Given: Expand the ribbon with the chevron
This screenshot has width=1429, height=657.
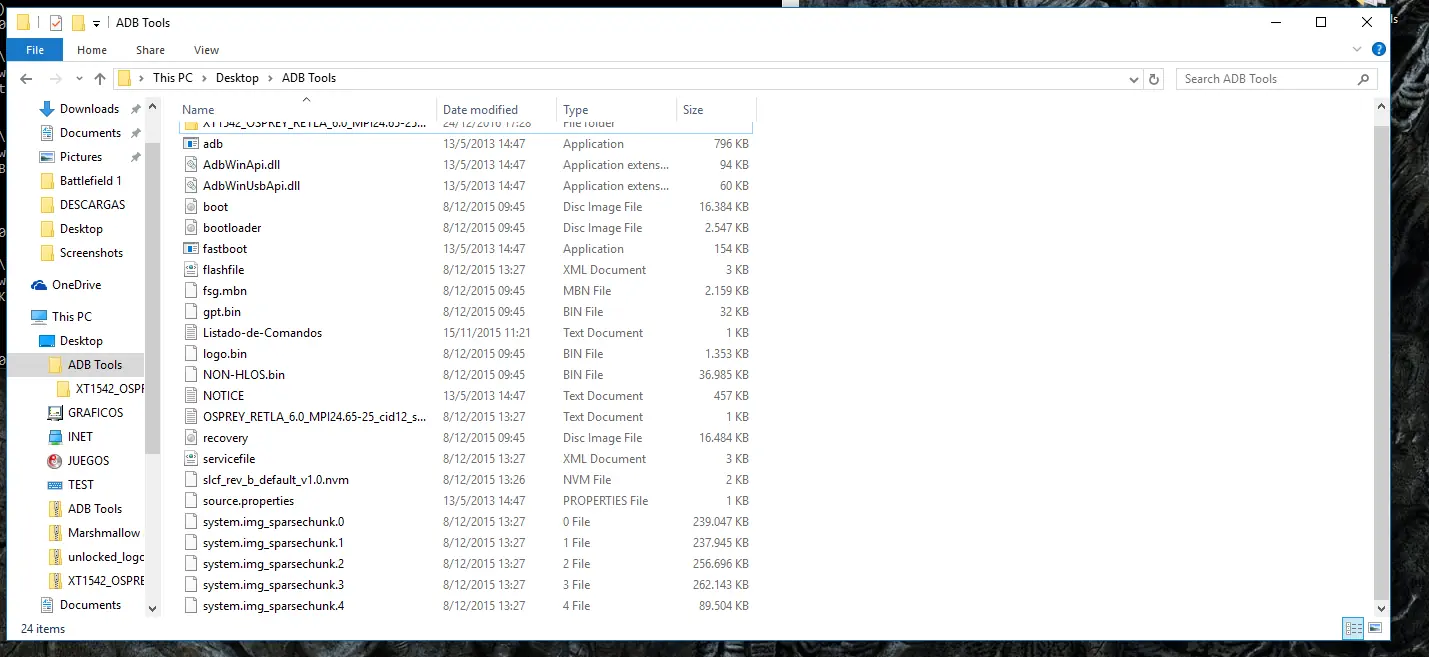Looking at the screenshot, I should tap(1359, 49).
